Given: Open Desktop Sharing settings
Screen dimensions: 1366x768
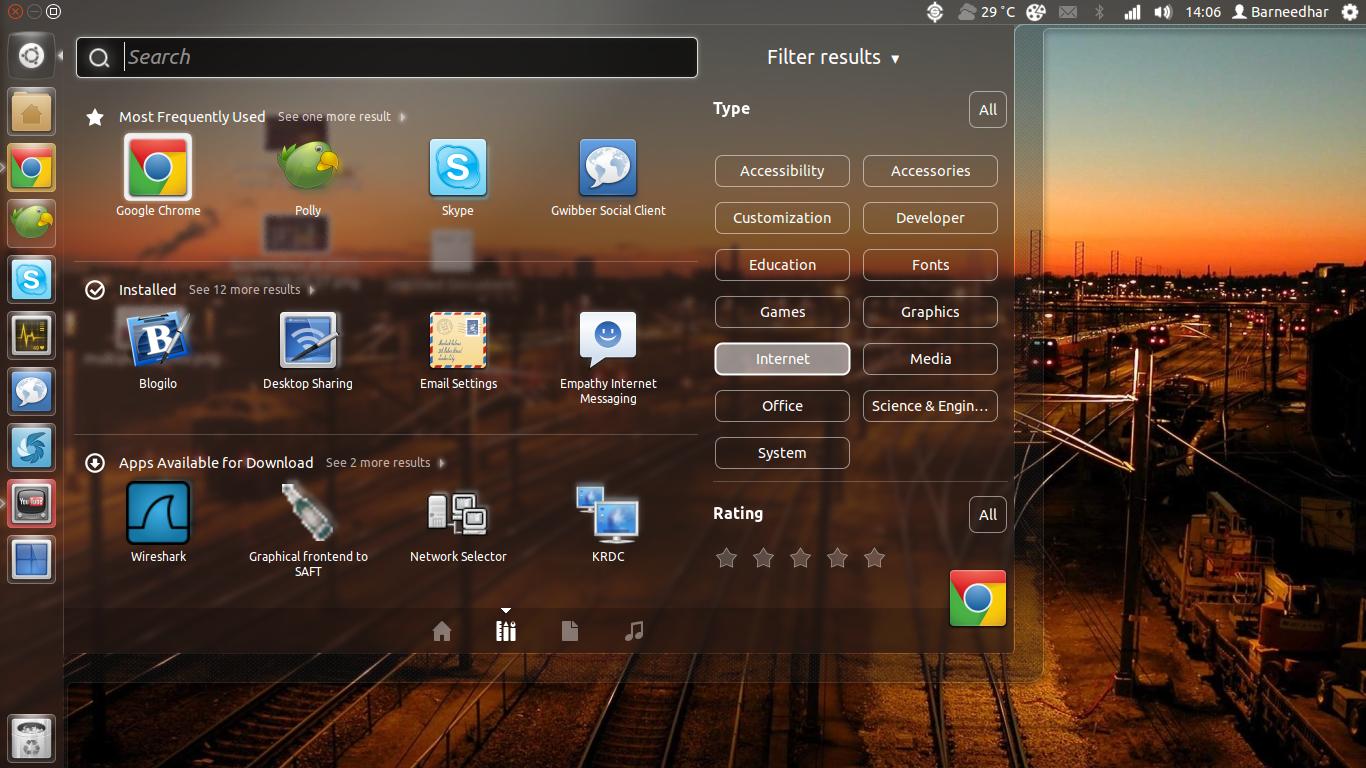Looking at the screenshot, I should (308, 340).
